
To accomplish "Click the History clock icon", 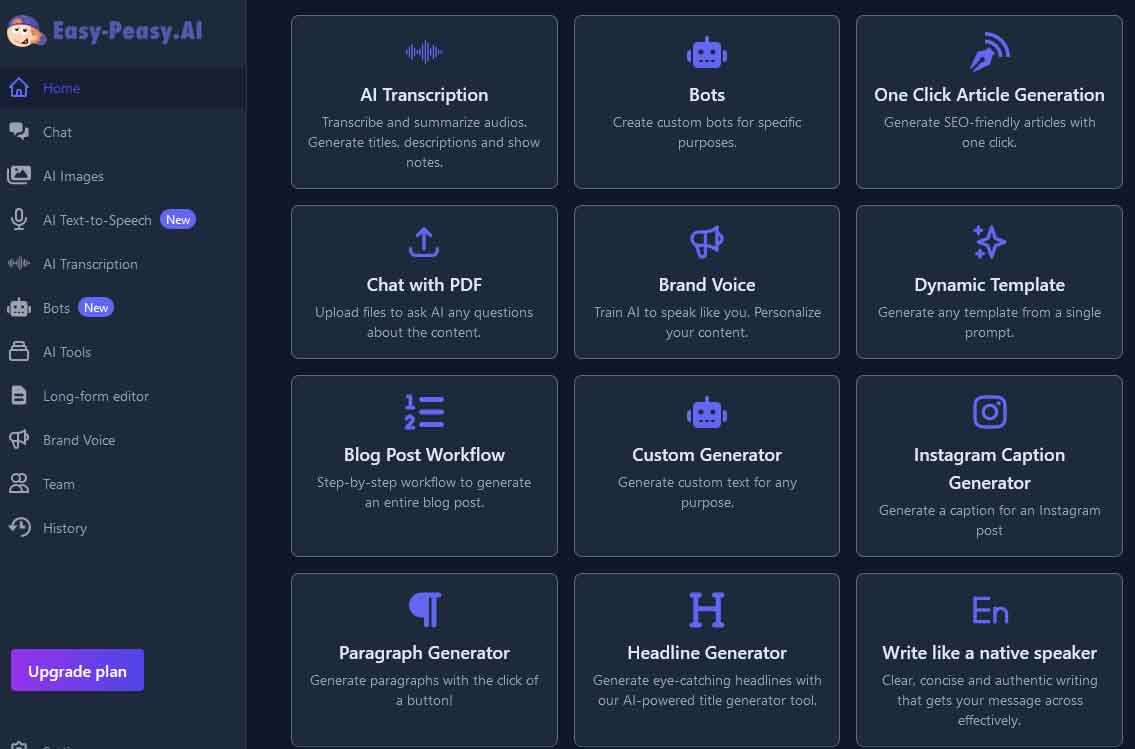I will 20,528.
